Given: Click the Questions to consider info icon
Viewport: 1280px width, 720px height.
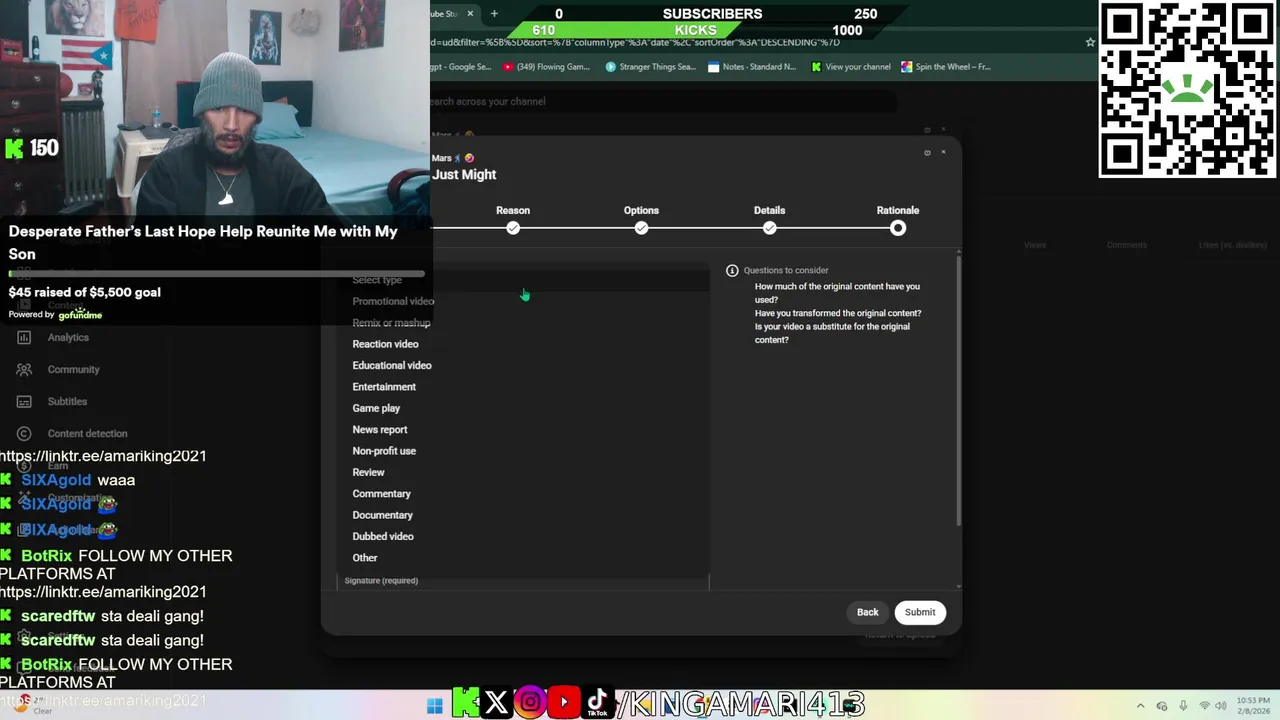Looking at the screenshot, I should coord(732,270).
